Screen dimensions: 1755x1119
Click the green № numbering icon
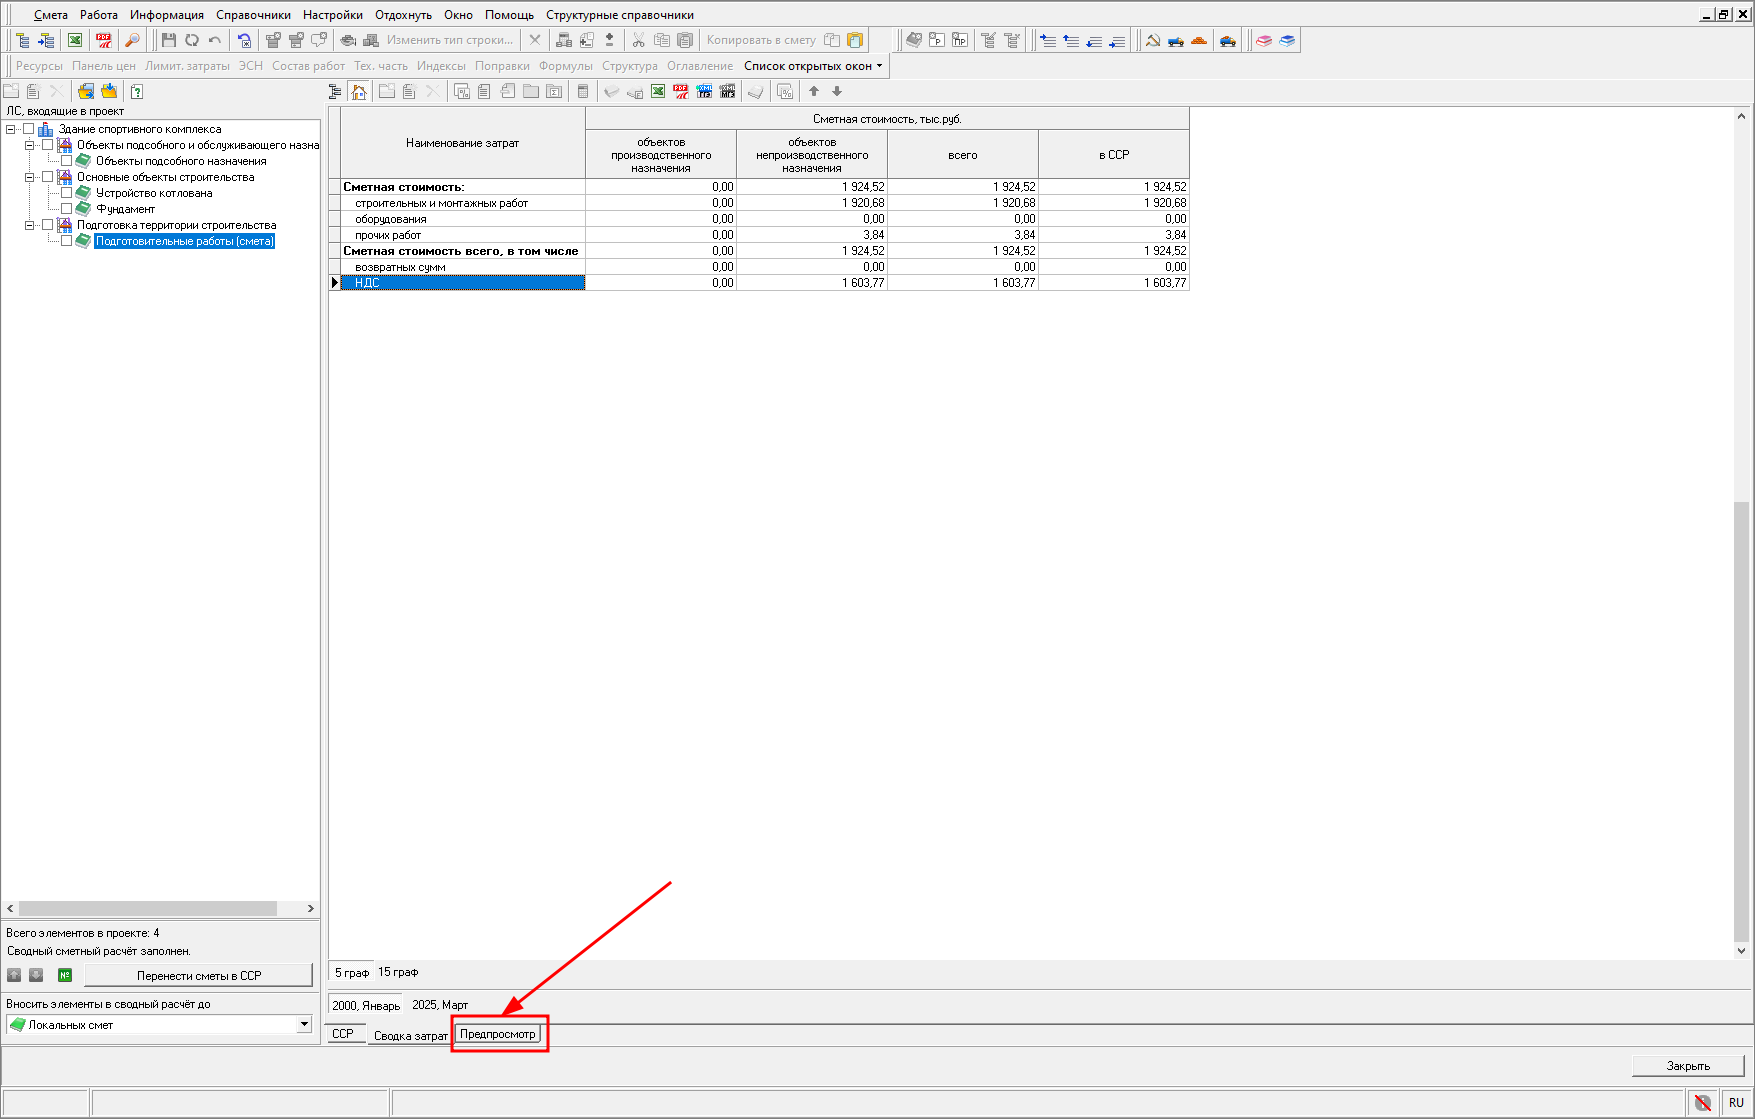pyautogui.click(x=65, y=975)
